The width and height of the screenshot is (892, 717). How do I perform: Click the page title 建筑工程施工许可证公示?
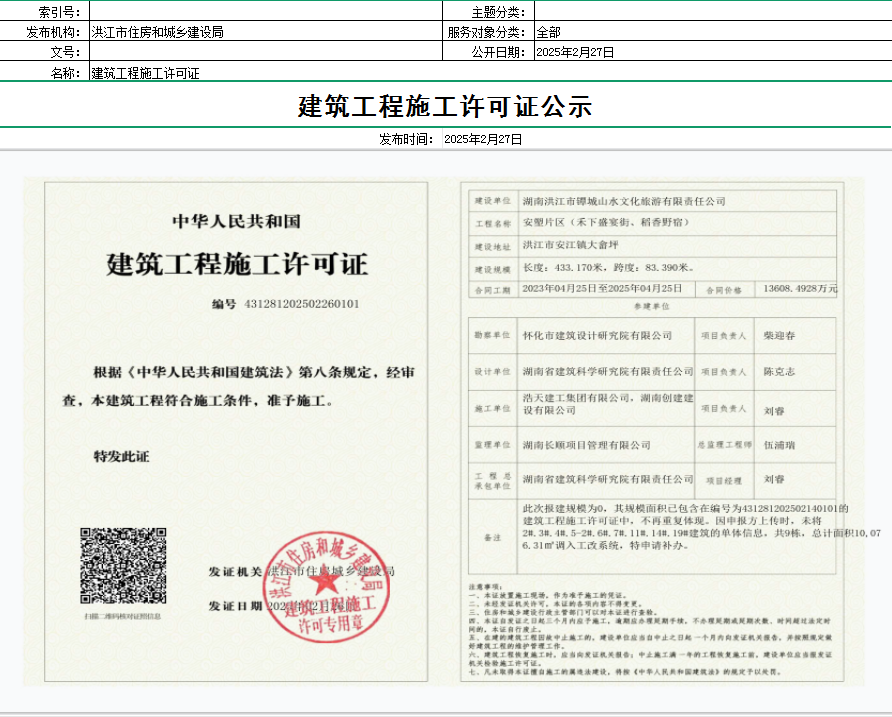pos(445,106)
